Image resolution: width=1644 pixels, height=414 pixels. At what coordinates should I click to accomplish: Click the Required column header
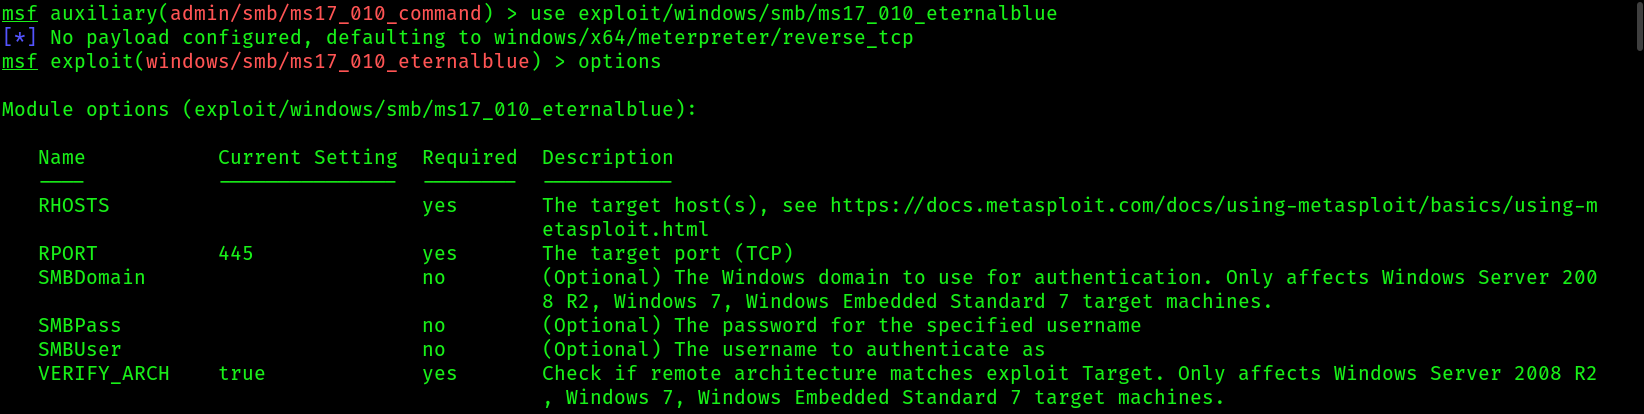tap(470, 158)
